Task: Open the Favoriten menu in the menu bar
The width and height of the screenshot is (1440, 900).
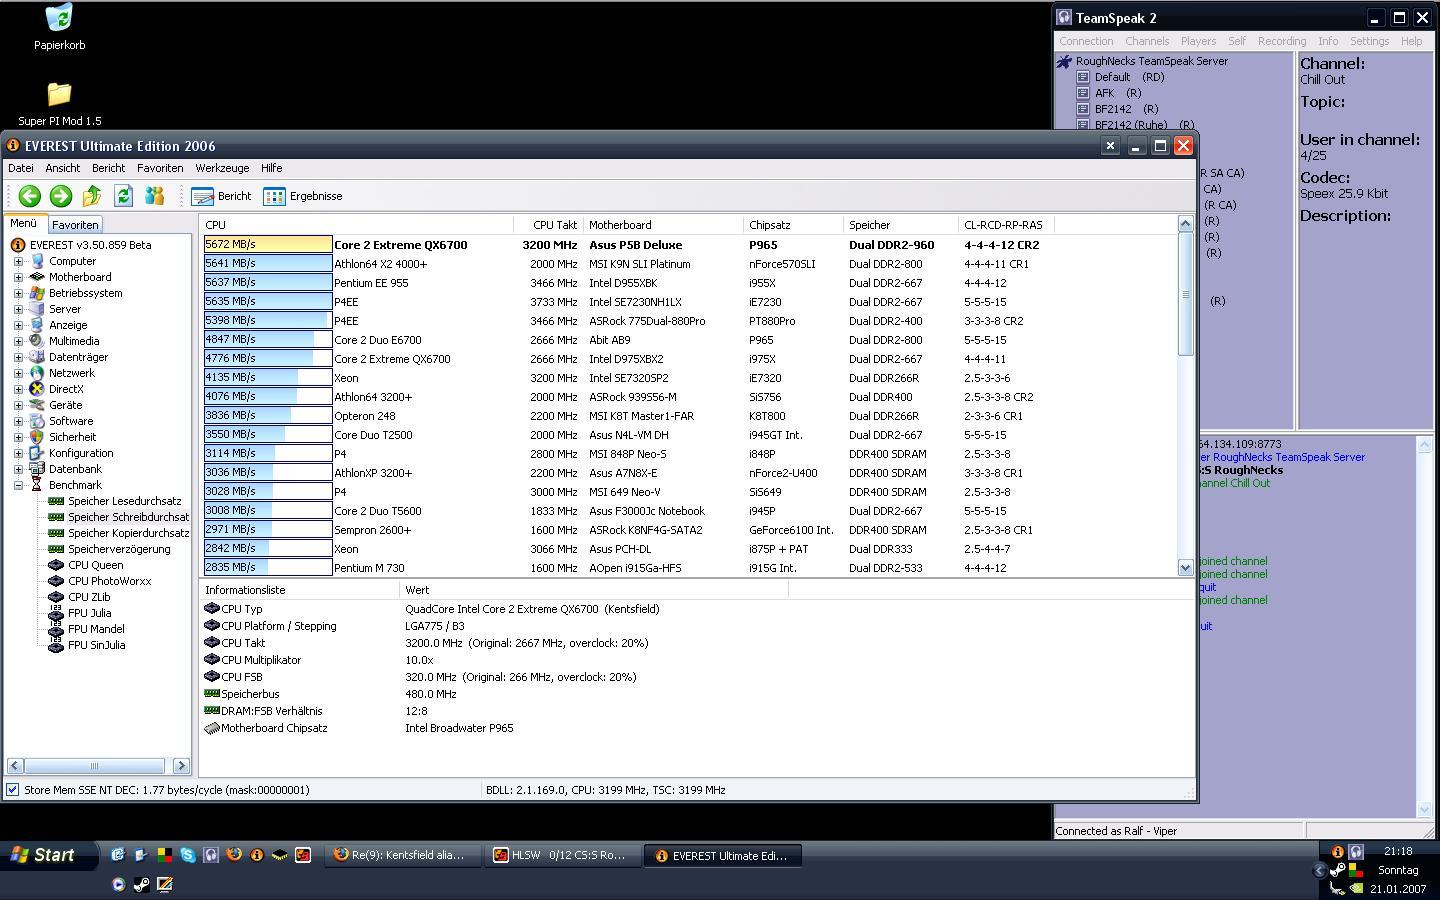Action: coord(160,168)
